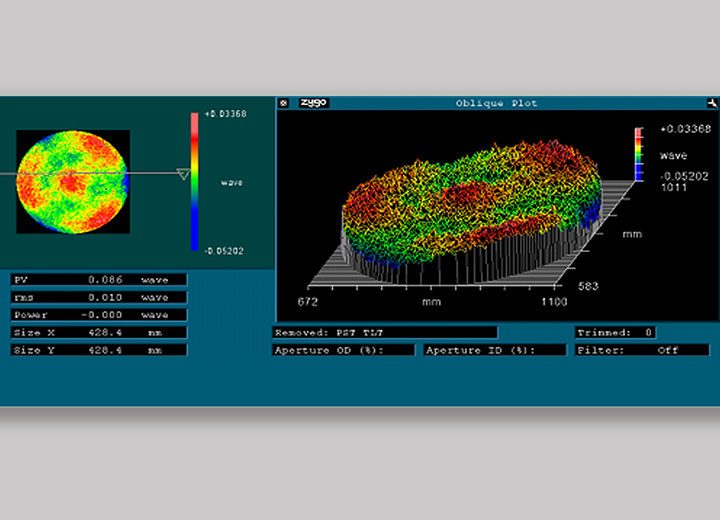
Task: Click the window menu icon left of zygo
Action: (283, 103)
